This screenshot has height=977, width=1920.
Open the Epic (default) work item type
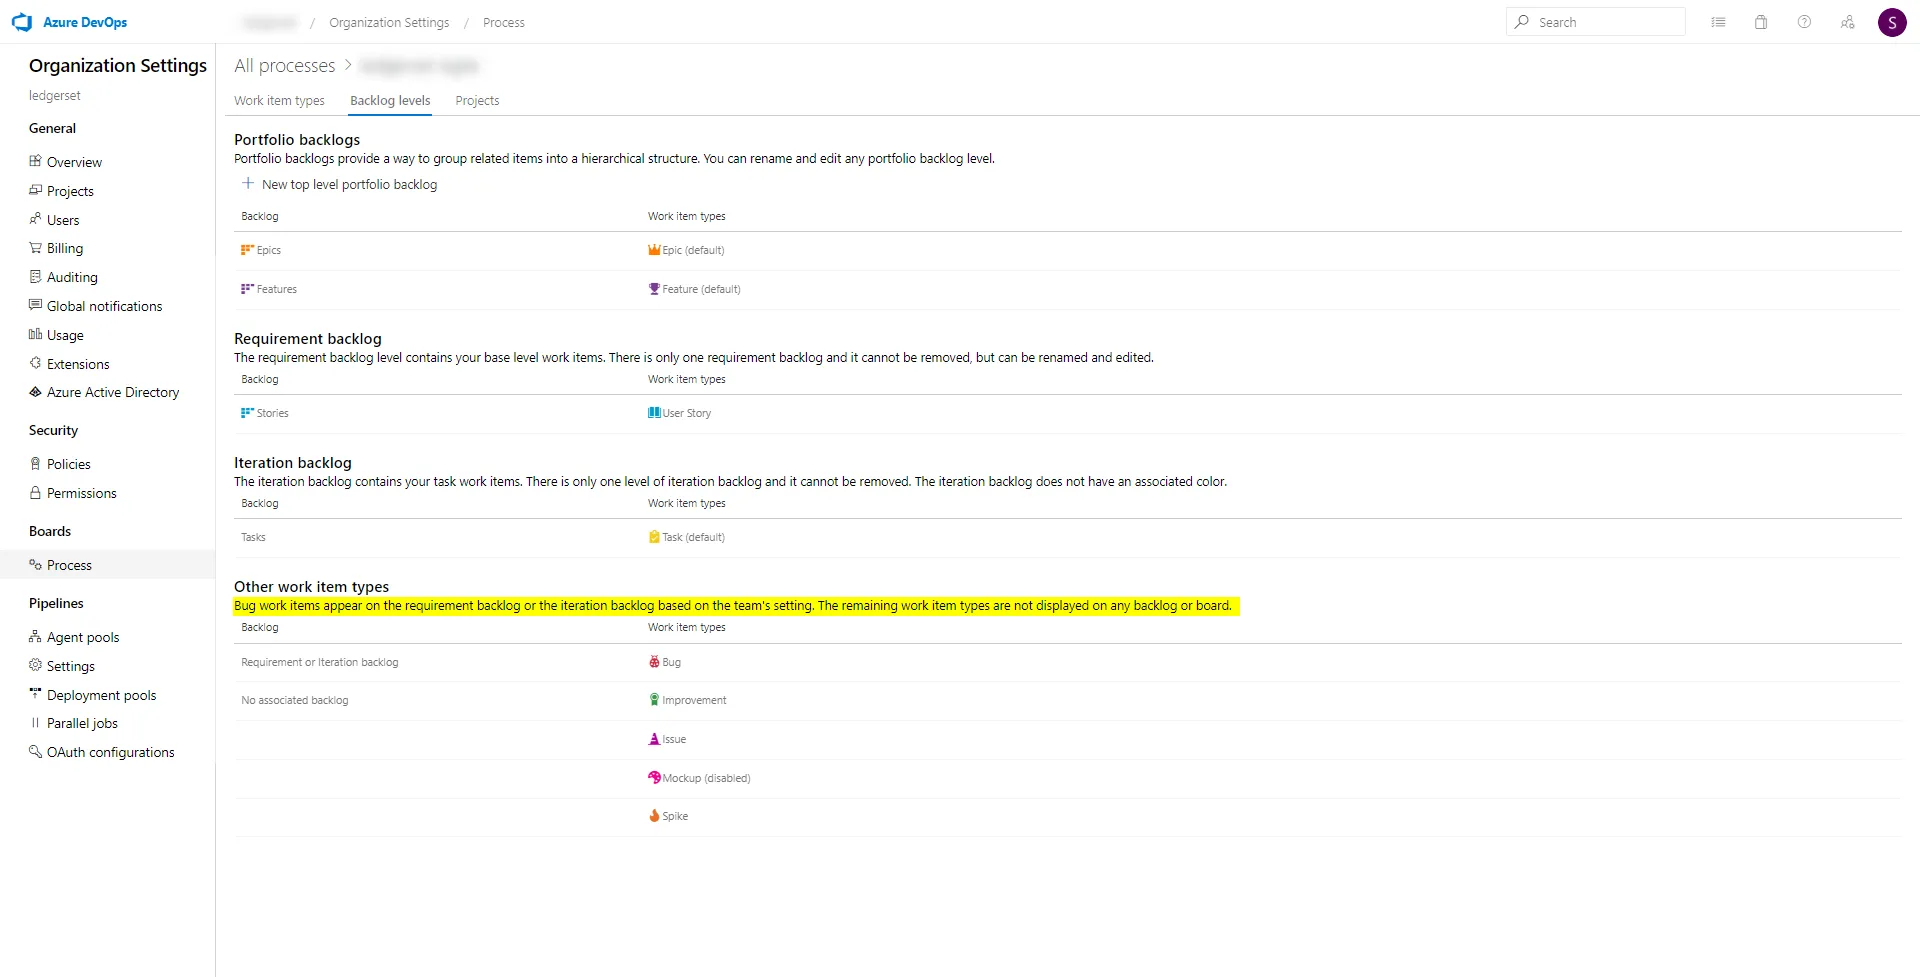[x=693, y=250]
